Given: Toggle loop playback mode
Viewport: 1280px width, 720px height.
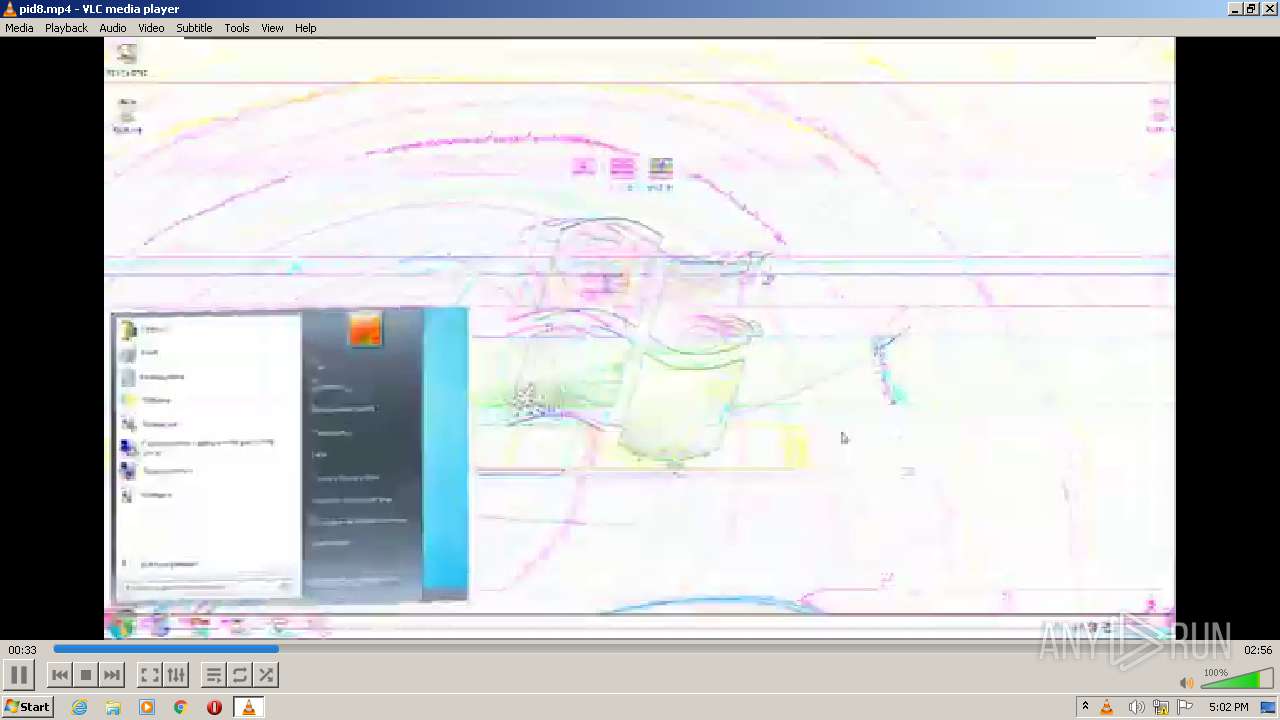Looking at the screenshot, I should pyautogui.click(x=240, y=675).
